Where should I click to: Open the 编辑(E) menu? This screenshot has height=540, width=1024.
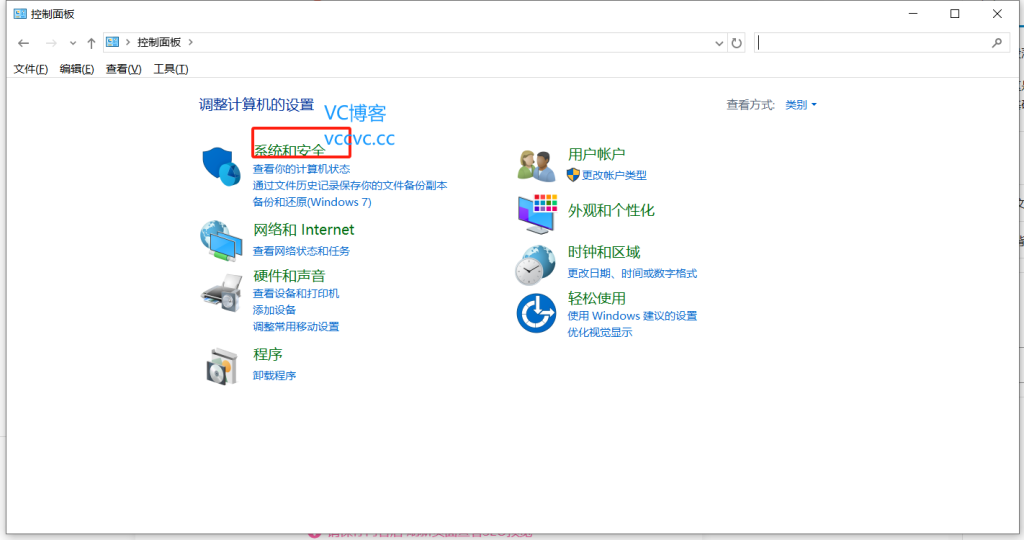point(76,69)
